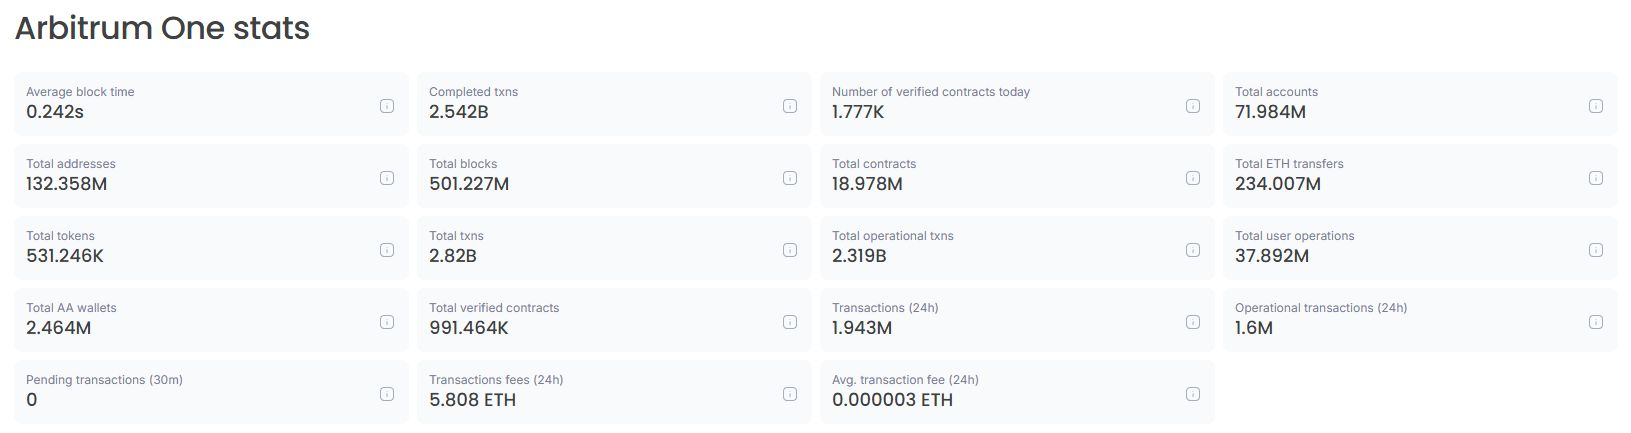
Task: Click the Avg. transaction fee (24h) label
Action: point(905,380)
